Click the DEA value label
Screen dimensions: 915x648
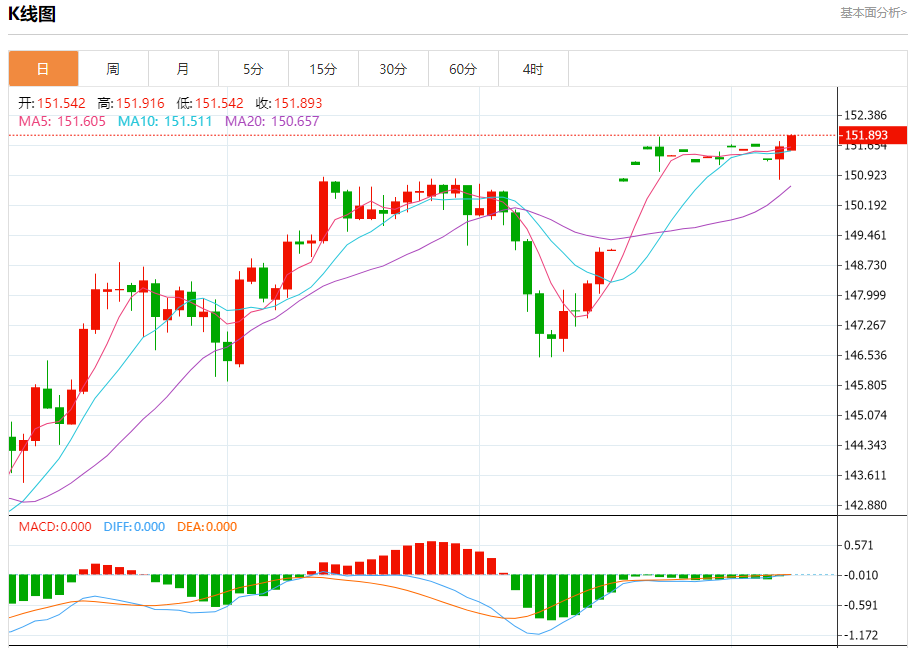tap(207, 527)
